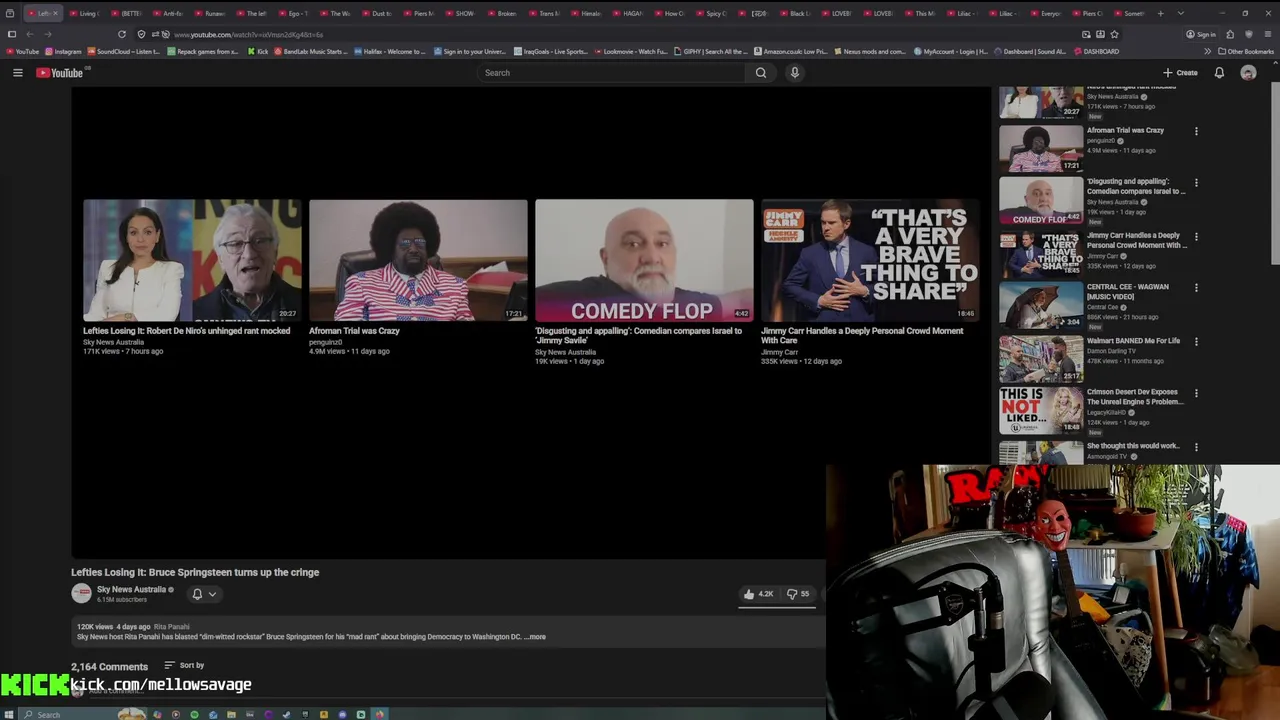Open options for sidebar 'Disgusting and appalling' video

(x=1196, y=183)
